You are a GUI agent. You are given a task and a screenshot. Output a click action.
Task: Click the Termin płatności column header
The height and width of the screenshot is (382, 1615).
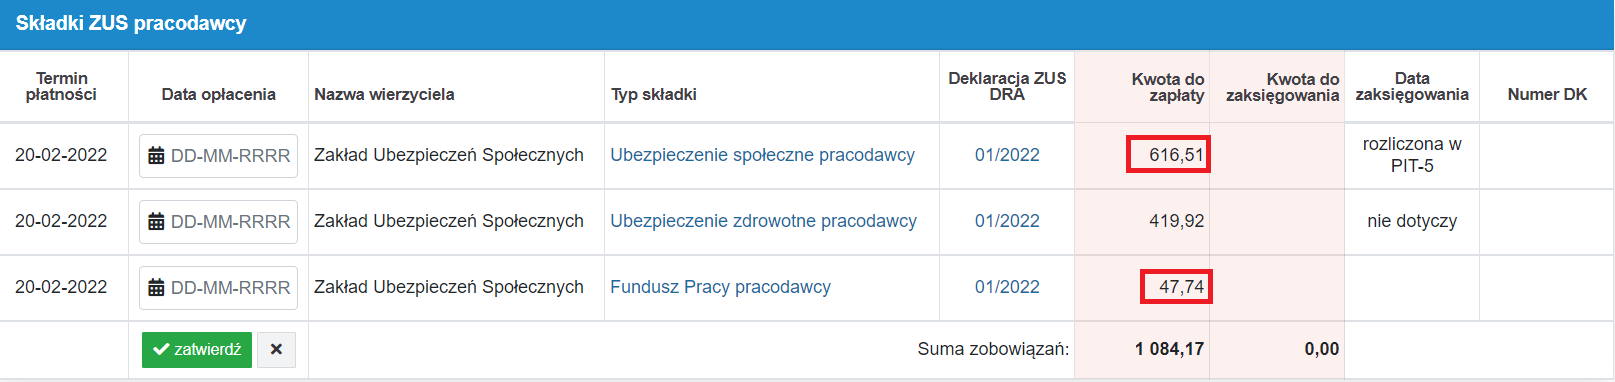(61, 86)
